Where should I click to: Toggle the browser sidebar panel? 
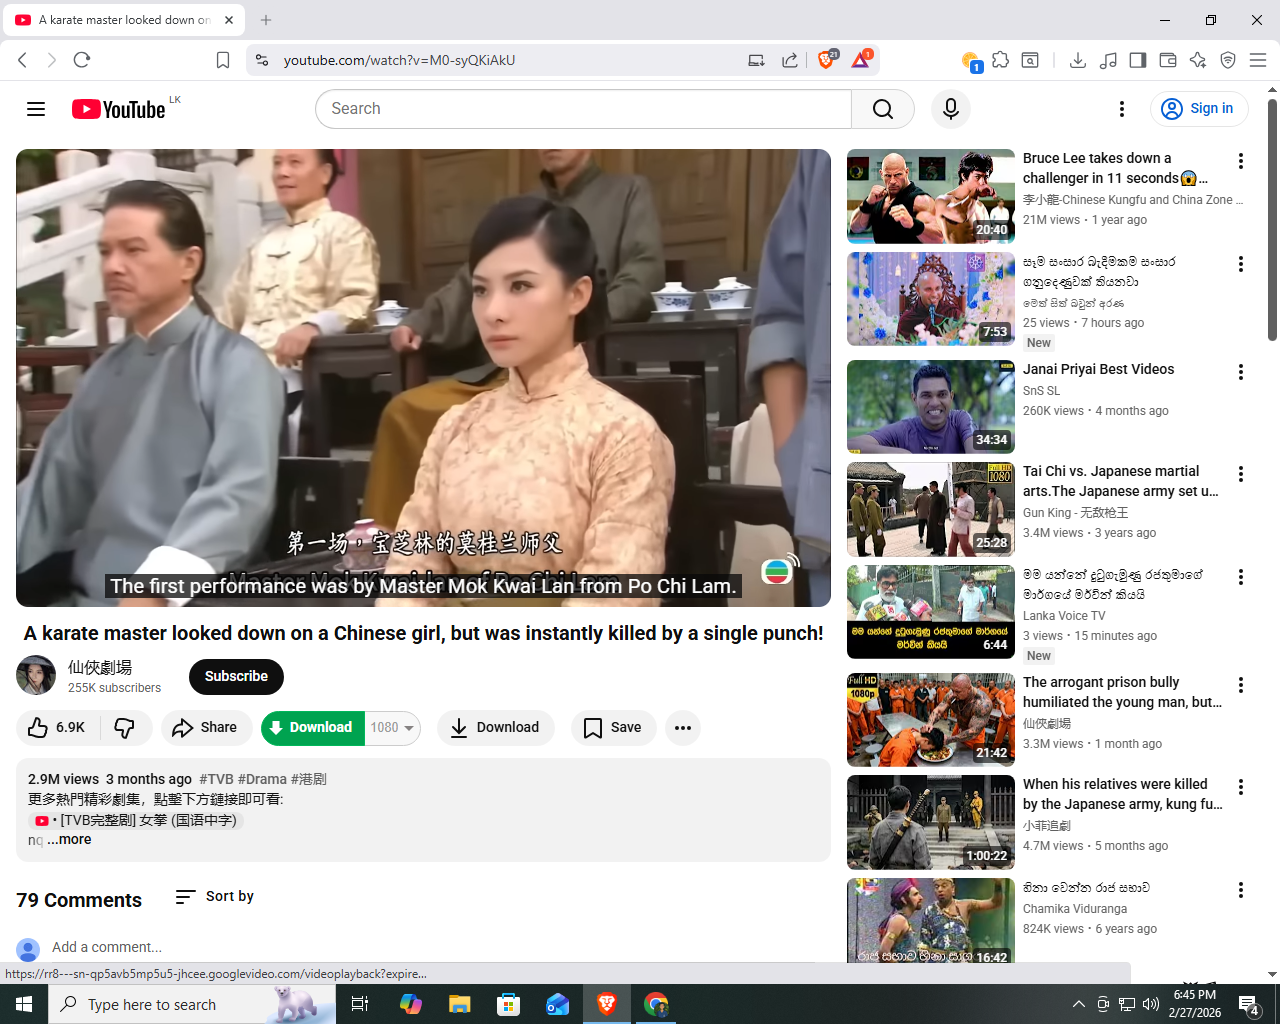[x=1138, y=60]
